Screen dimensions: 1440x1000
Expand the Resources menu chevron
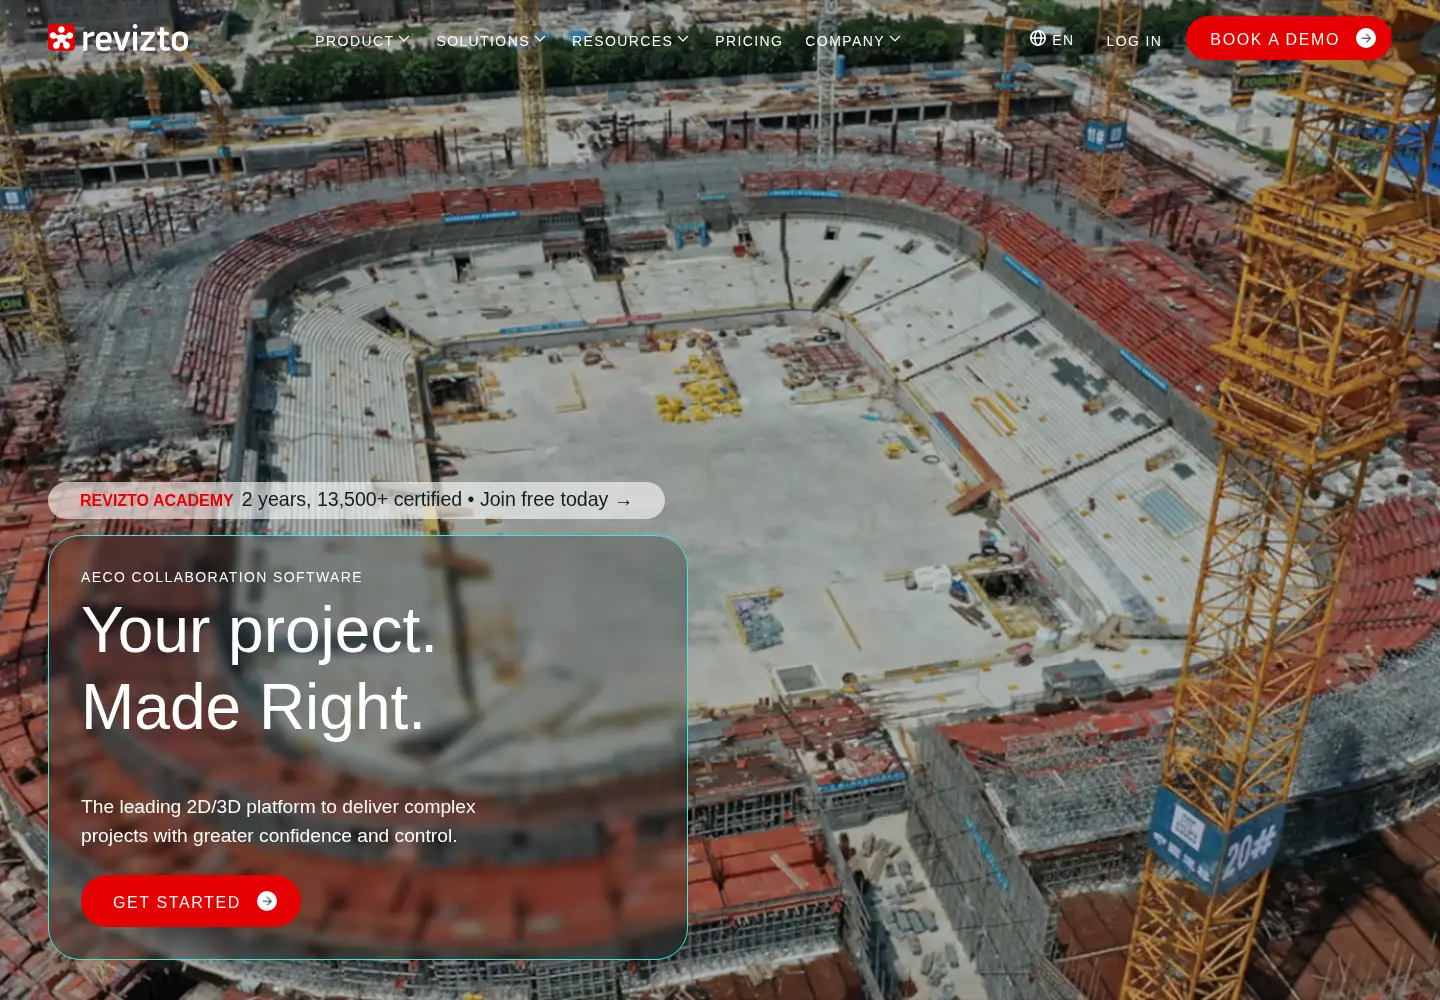tap(683, 39)
